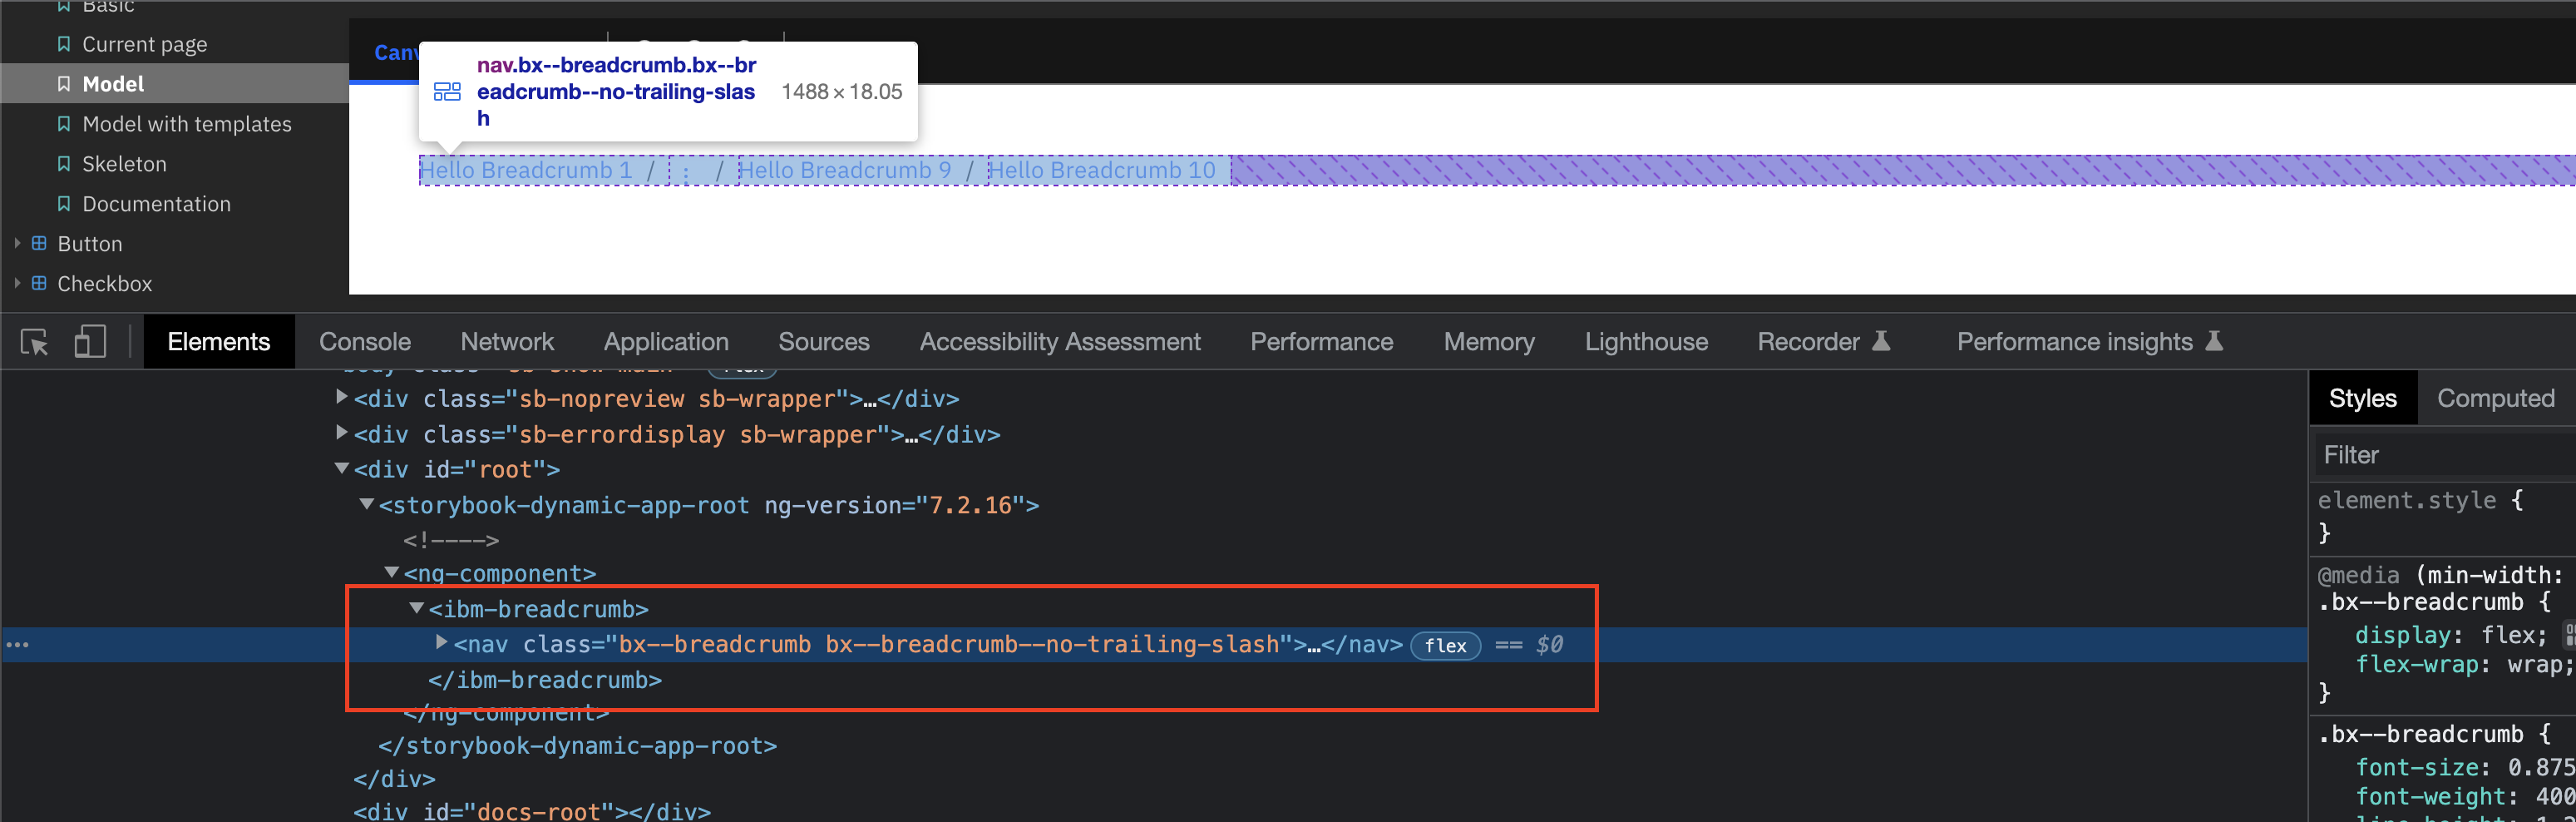The width and height of the screenshot is (2576, 822).
Task: Click bookmark icon beside Current page
Action: point(64,44)
